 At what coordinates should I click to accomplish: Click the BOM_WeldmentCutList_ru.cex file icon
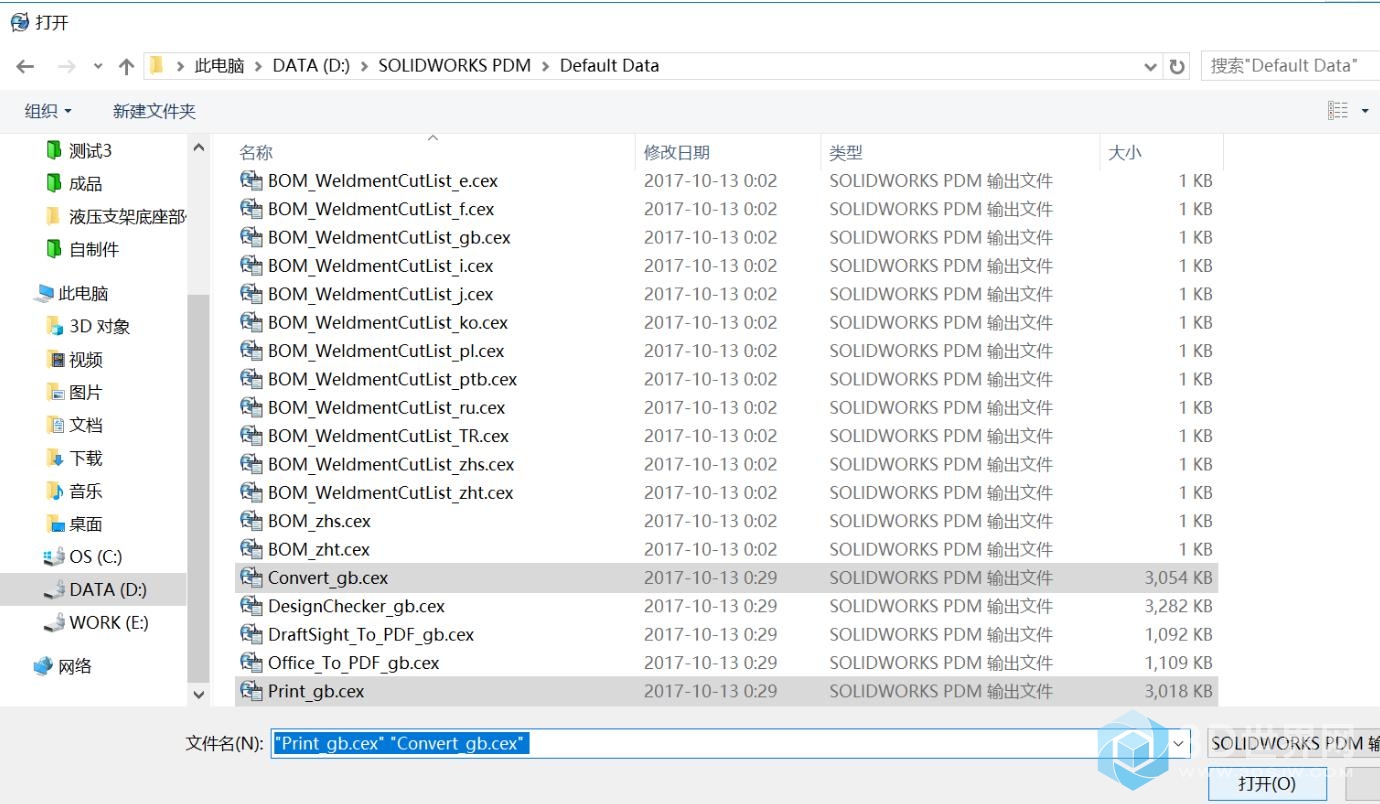pos(251,408)
